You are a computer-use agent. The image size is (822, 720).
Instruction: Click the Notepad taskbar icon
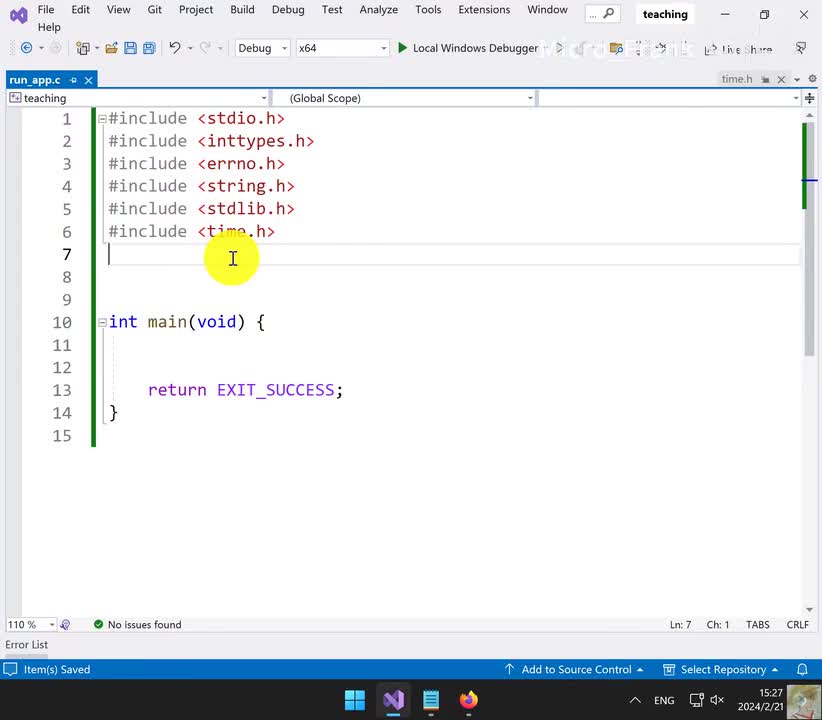pyautogui.click(x=431, y=700)
